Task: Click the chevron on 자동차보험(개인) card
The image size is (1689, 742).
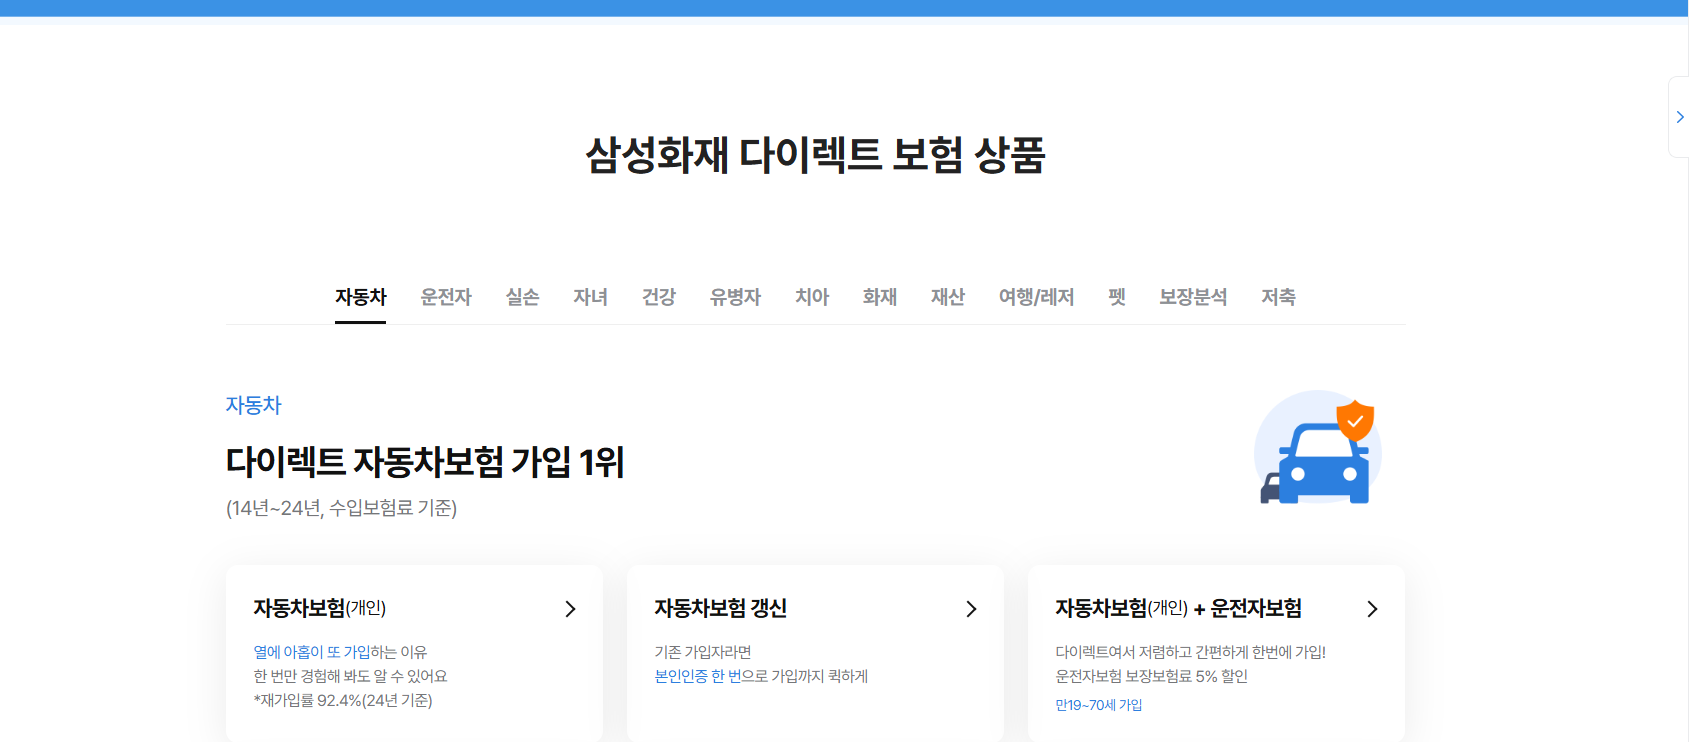Action: click(570, 609)
